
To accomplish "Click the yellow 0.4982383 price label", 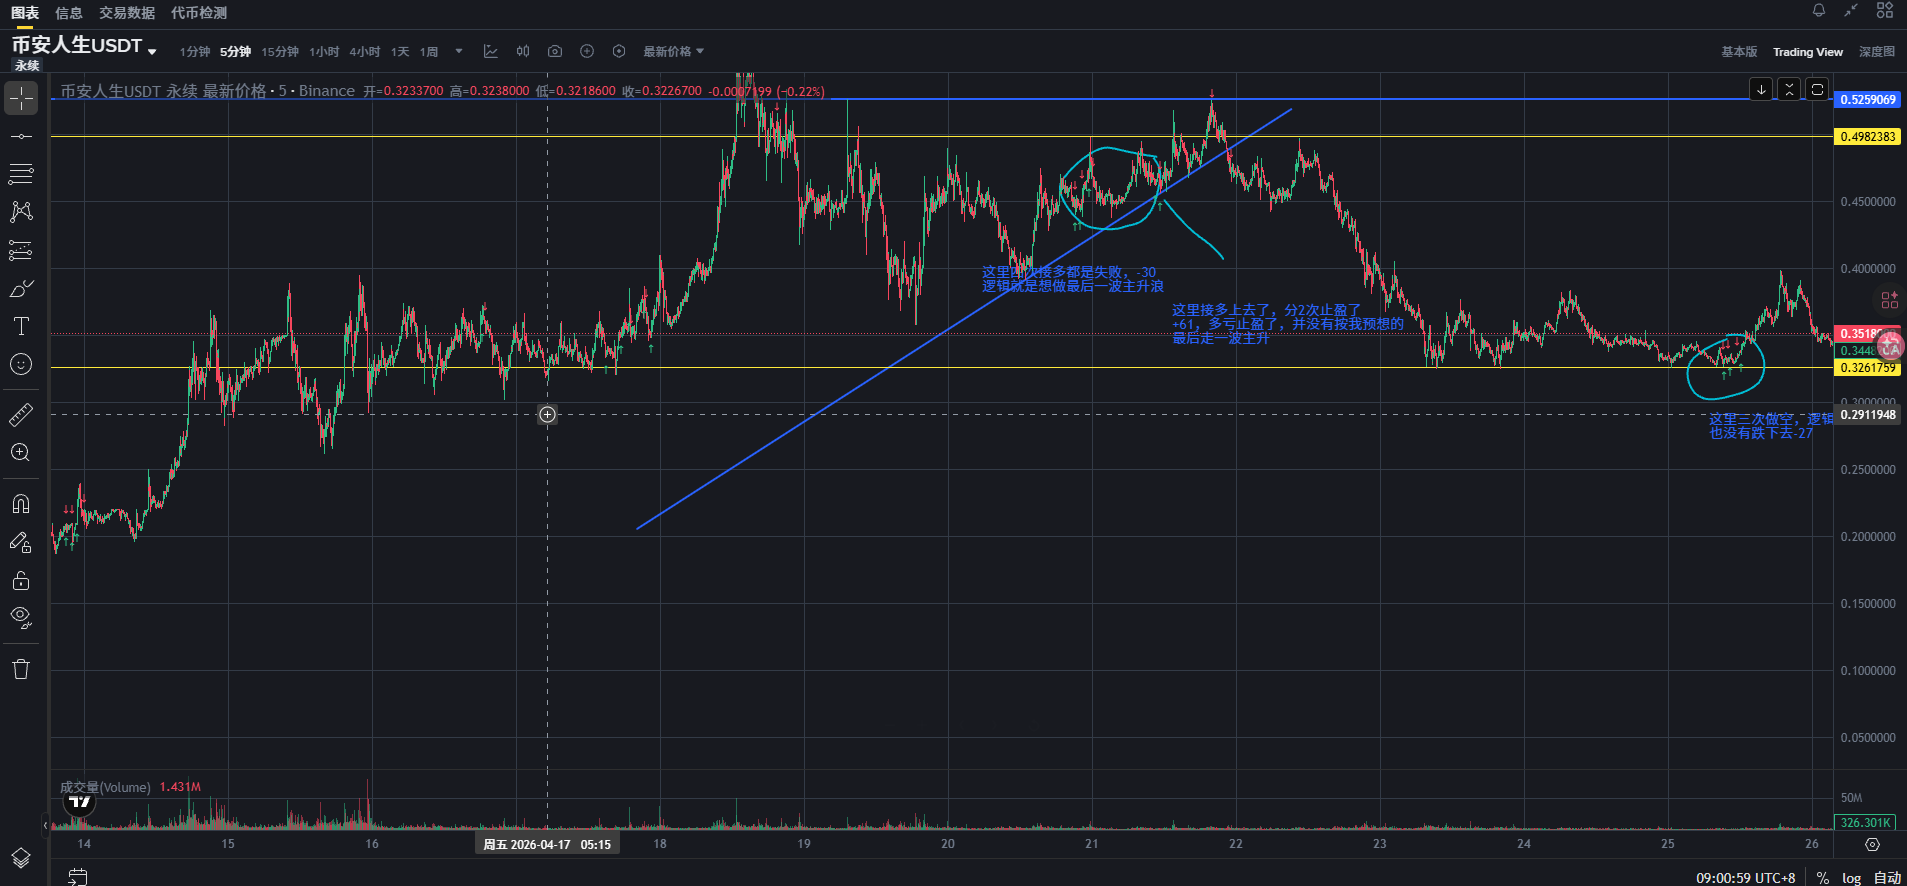I will pos(1867,137).
